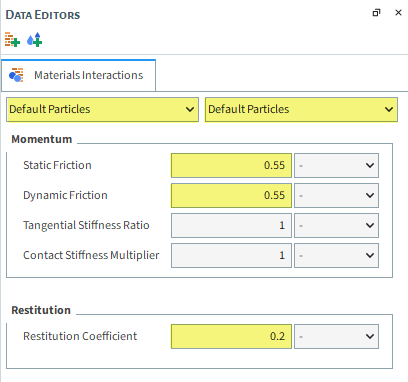Edit the Dynamic Friction value field
408x382 pixels.
[231, 195]
